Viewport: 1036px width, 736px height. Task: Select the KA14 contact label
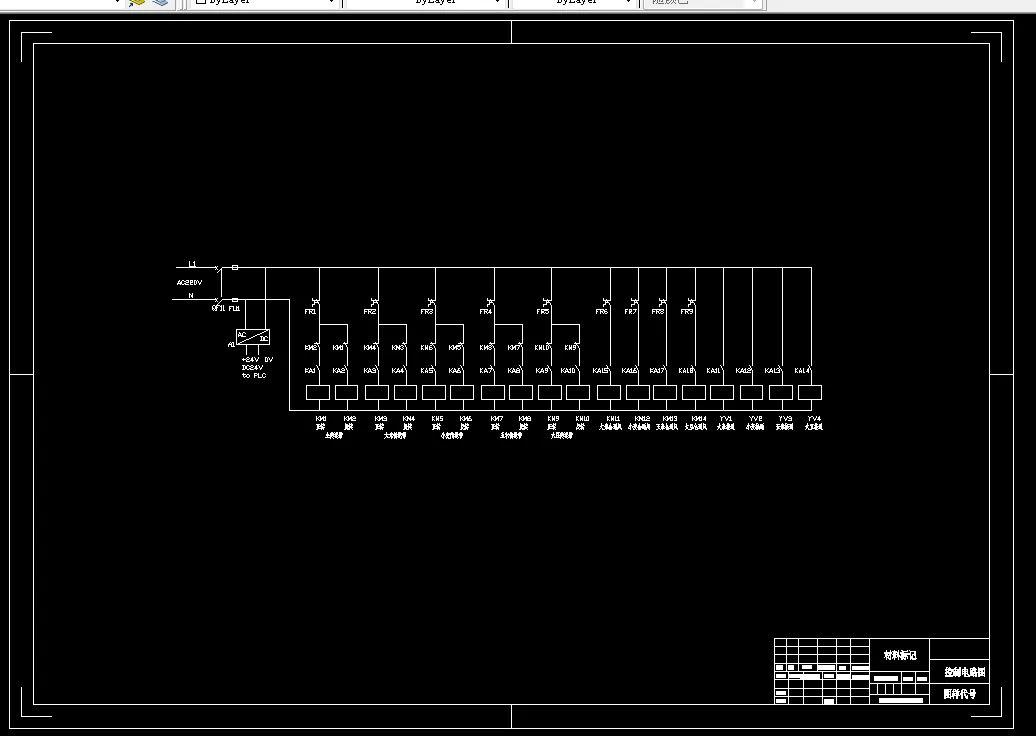(x=802, y=371)
